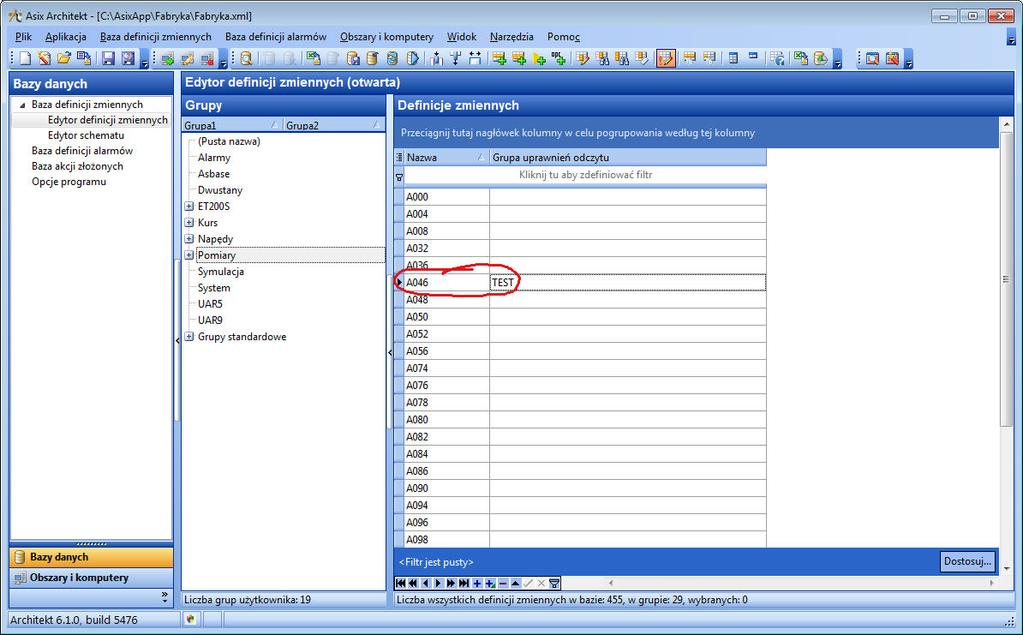Select row A074 in variable list
Screen dimensions: 1023x635
click(446, 368)
